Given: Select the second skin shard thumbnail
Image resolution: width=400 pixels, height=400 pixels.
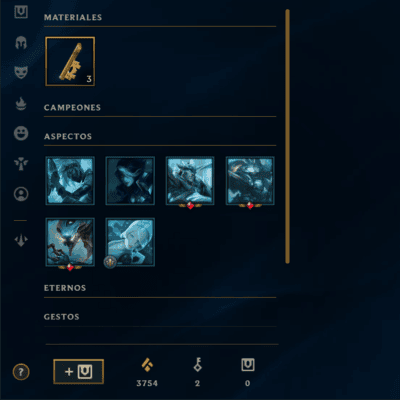Looking at the screenshot, I should (130, 181).
